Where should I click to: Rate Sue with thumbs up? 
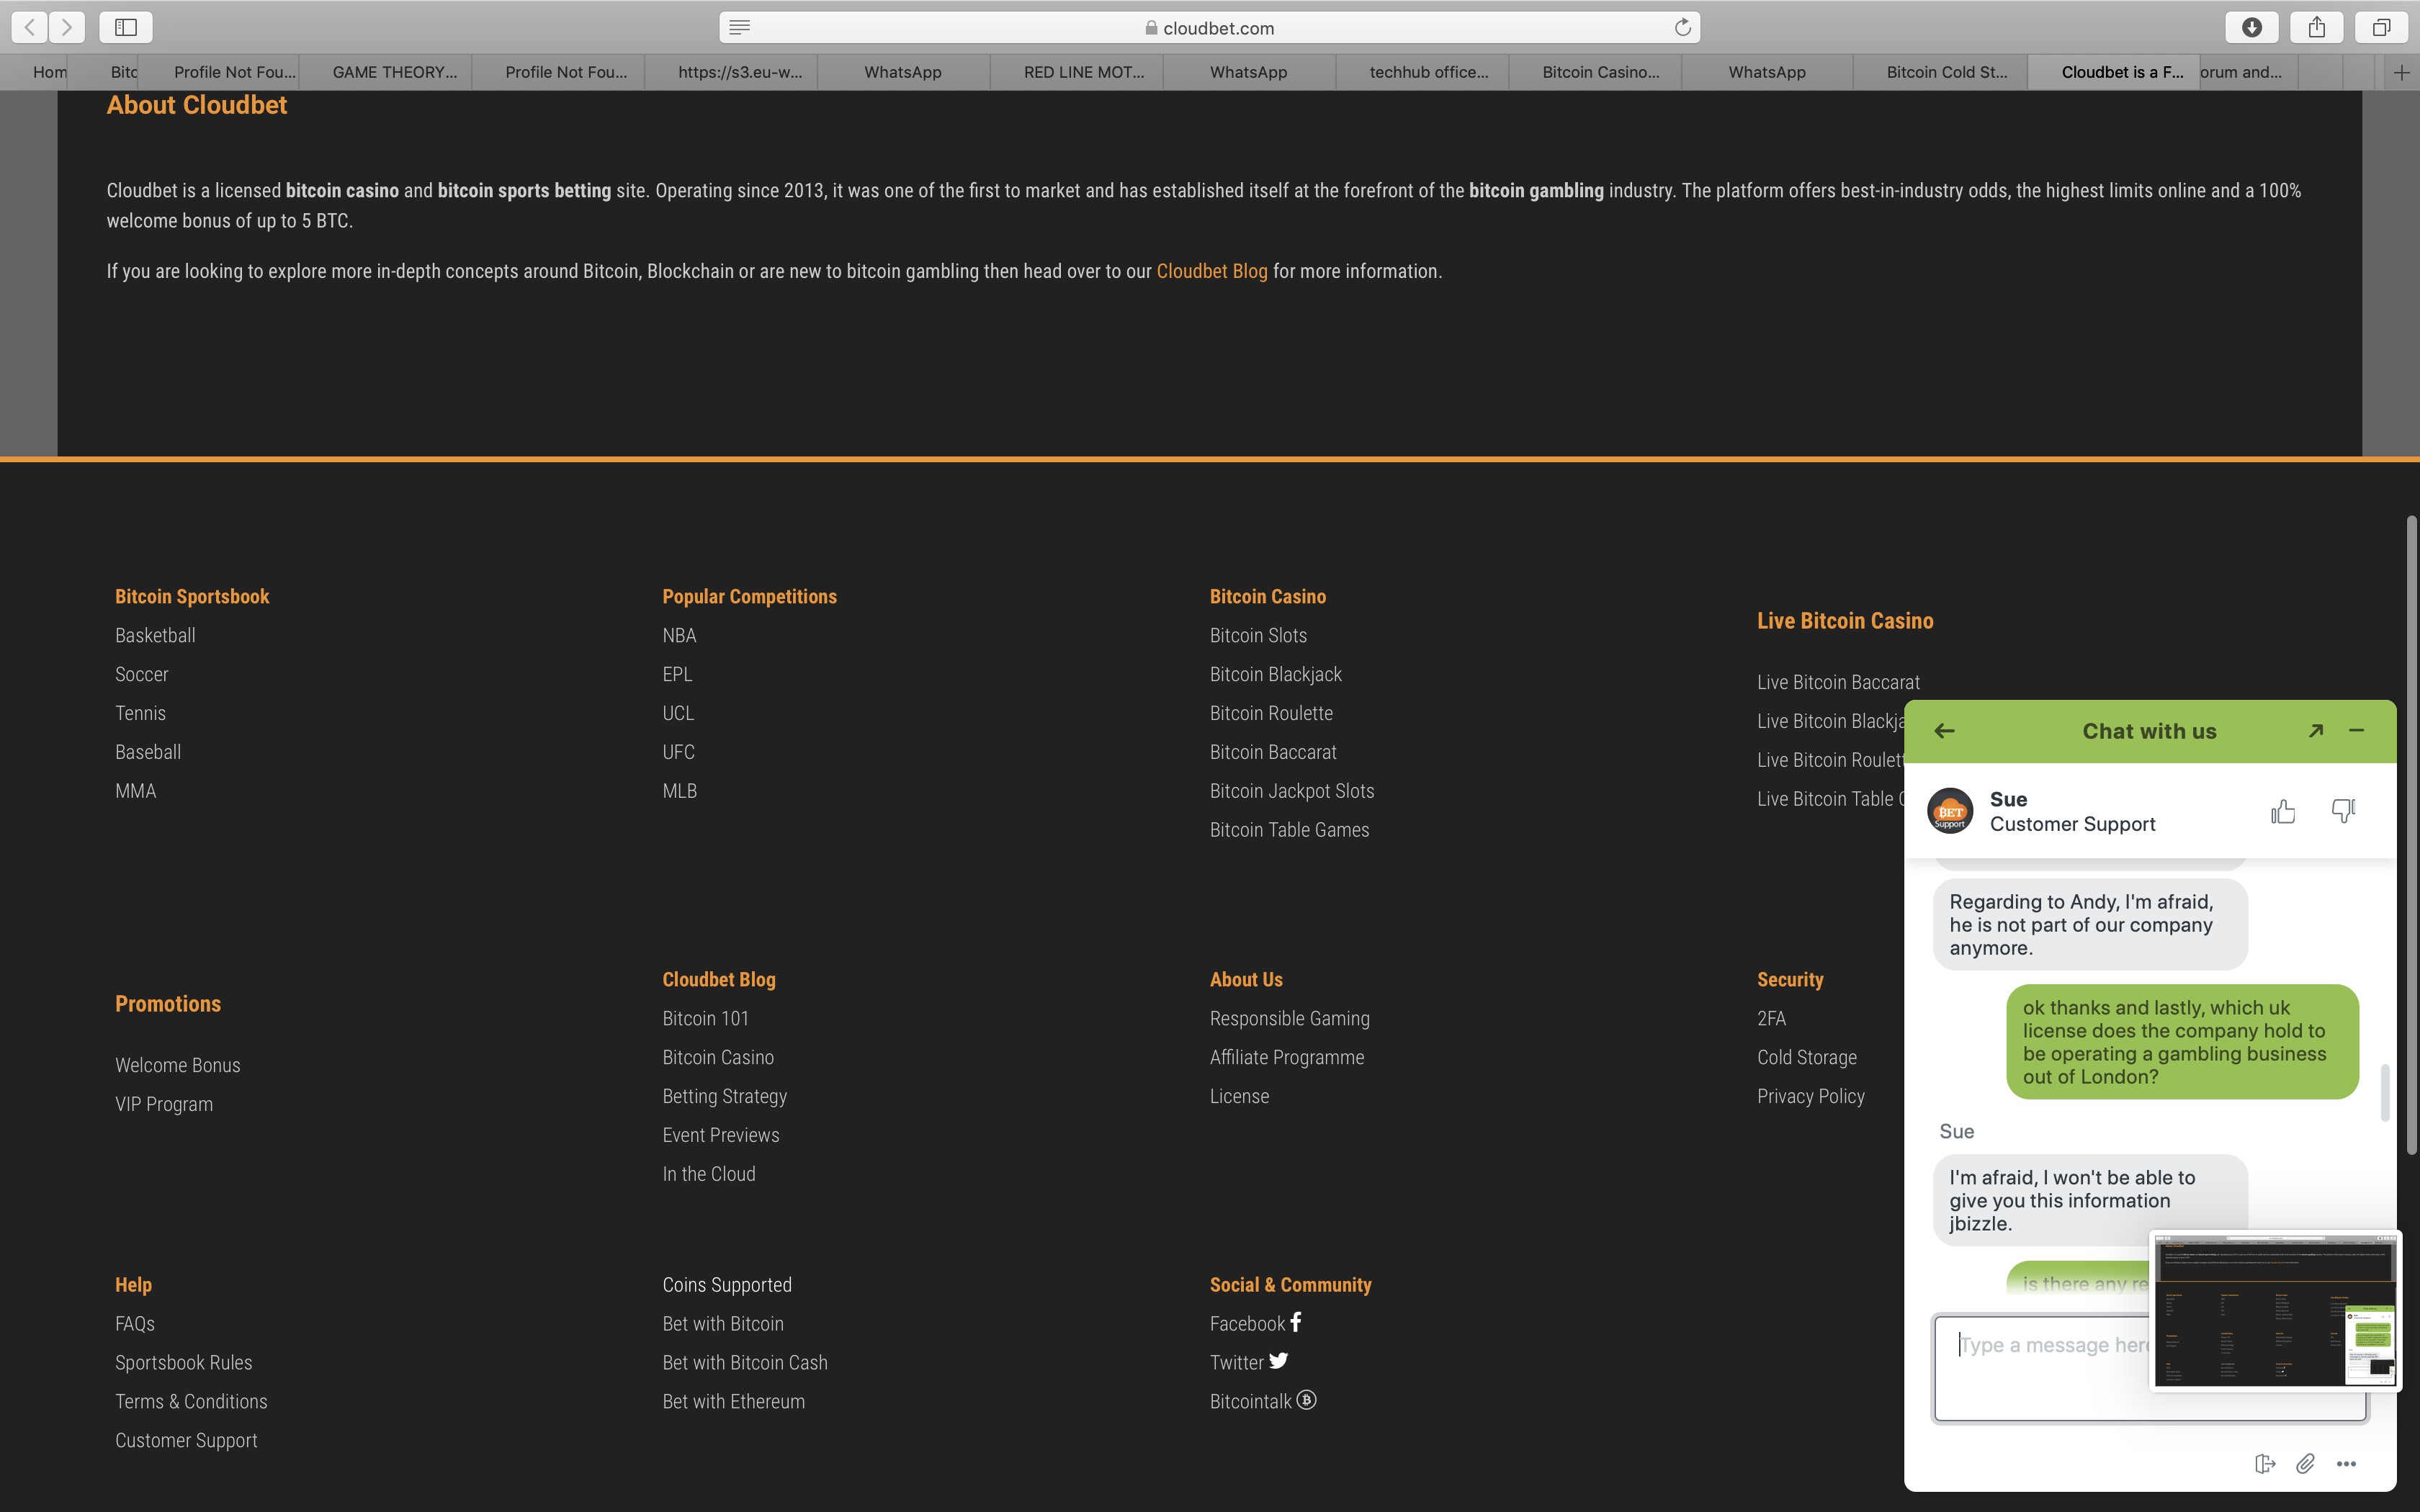click(x=2283, y=811)
